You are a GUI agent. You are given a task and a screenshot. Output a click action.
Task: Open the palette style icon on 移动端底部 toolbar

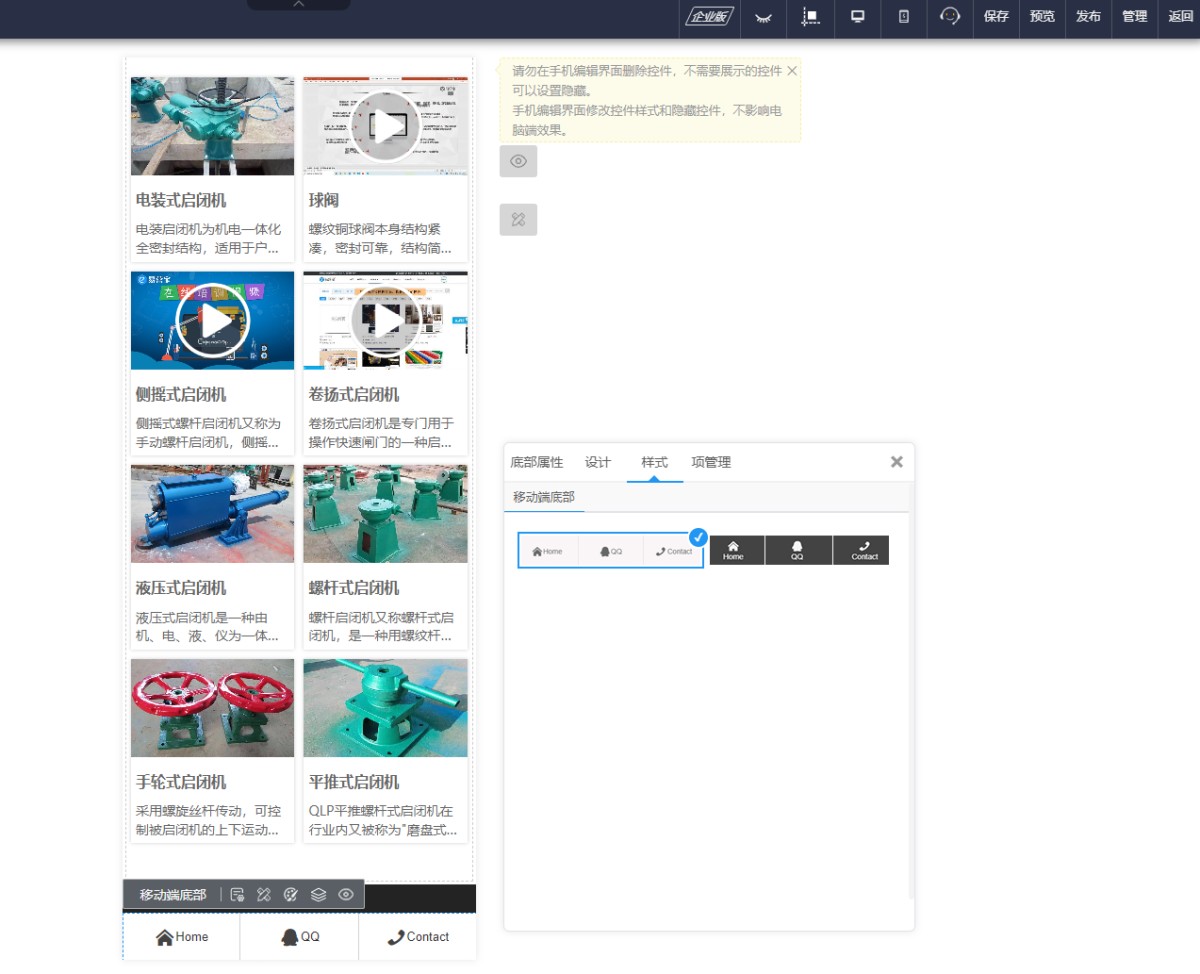coord(291,895)
